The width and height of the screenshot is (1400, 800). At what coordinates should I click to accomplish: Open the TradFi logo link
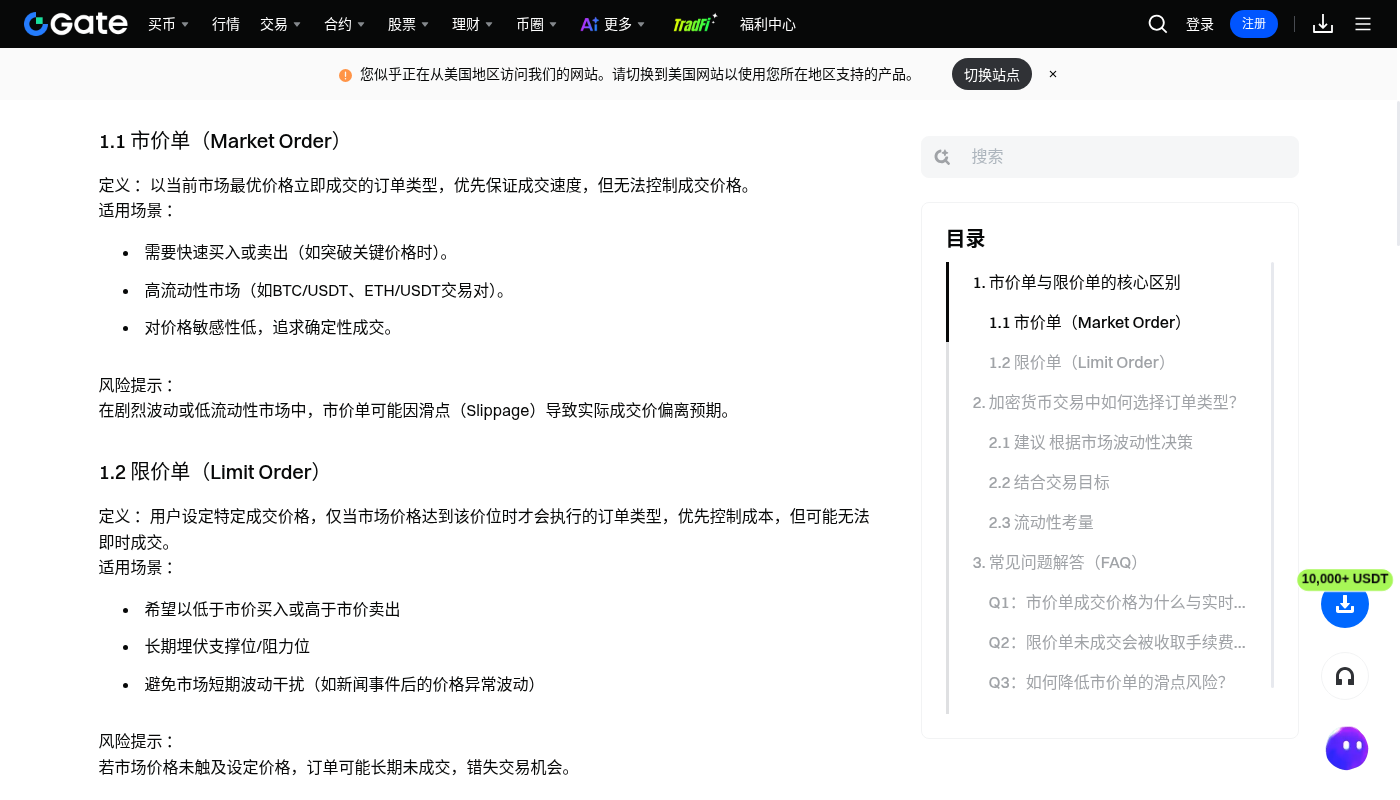[695, 23]
